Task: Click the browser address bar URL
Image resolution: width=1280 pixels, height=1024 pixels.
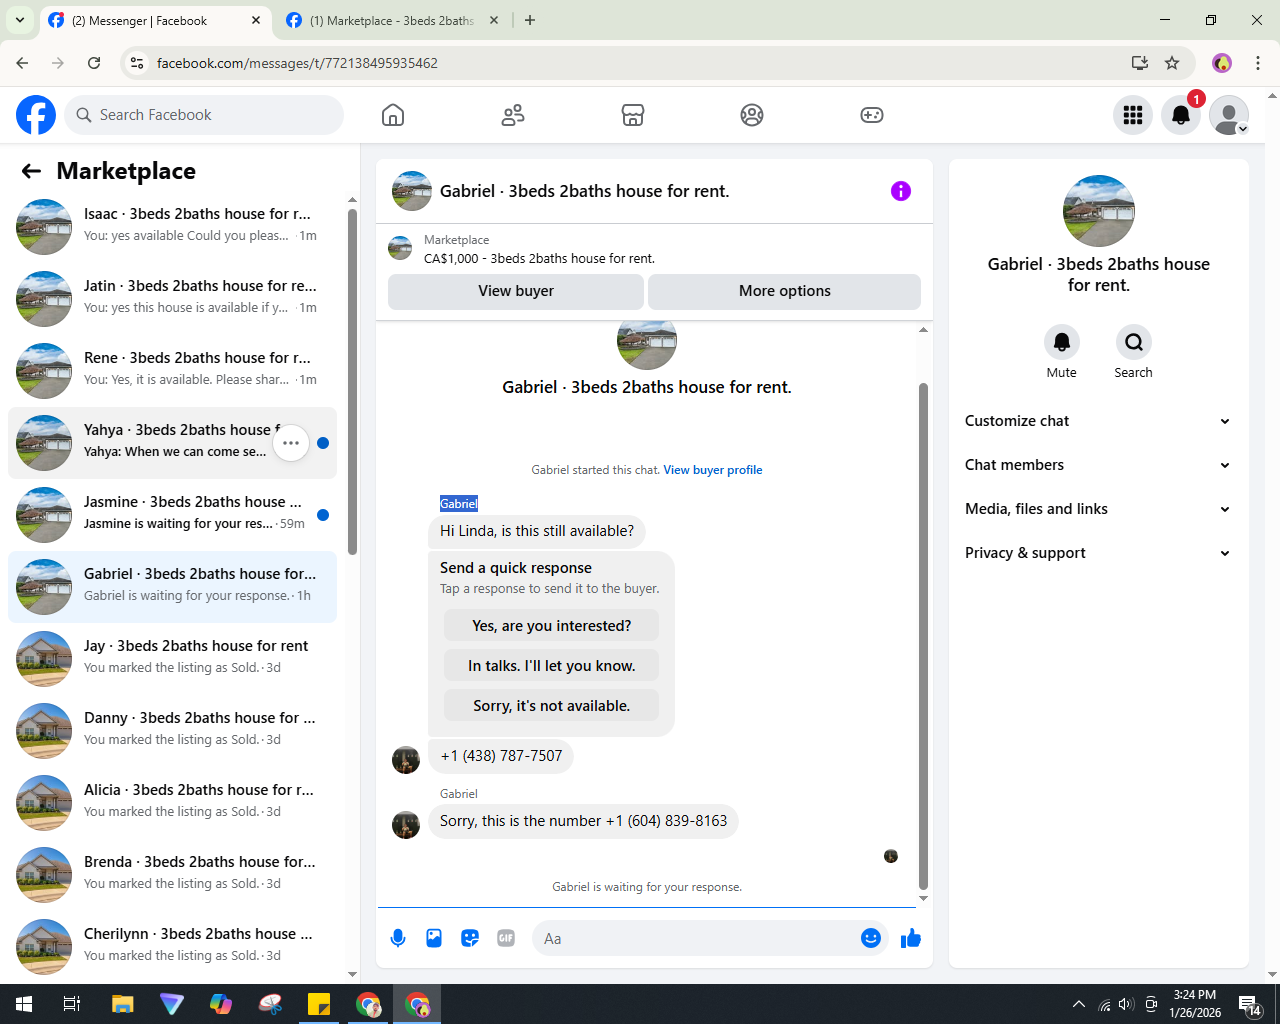Action: pyautogui.click(x=297, y=63)
